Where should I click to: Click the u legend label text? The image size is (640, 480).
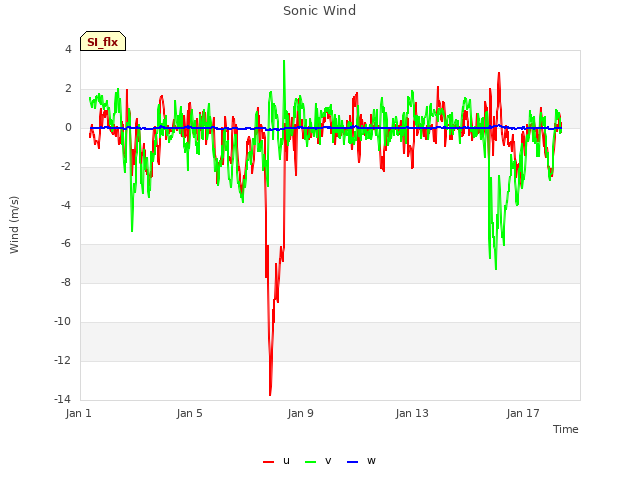[x=286, y=461]
